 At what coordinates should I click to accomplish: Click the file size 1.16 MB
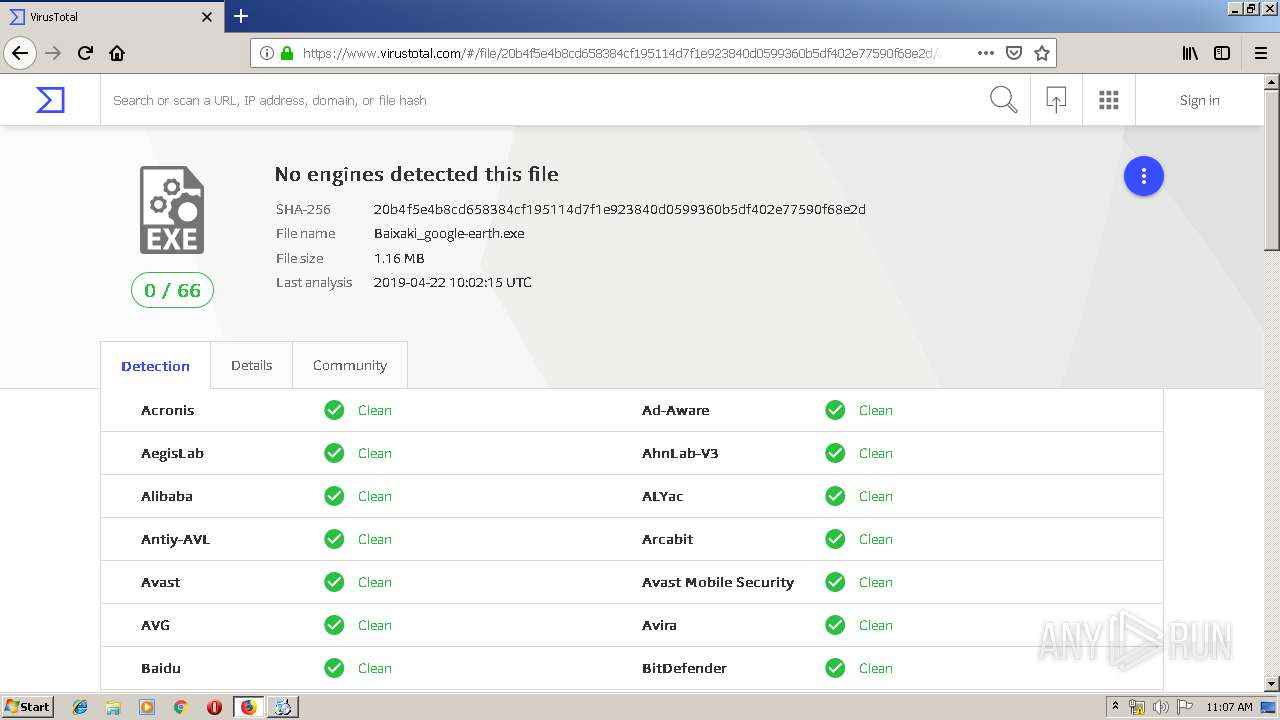point(399,258)
